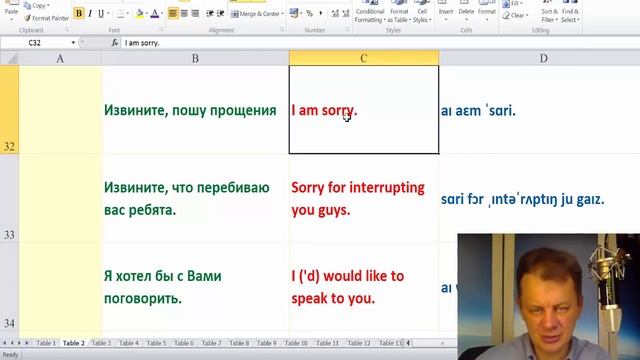Click the Name Box showing C32
This screenshot has height=360, width=640.
point(35,42)
